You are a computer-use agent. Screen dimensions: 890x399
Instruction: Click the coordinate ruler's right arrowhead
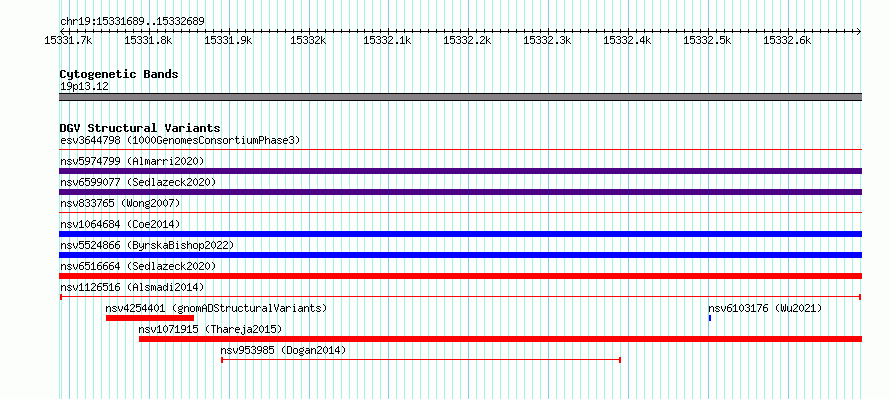pos(859,31)
